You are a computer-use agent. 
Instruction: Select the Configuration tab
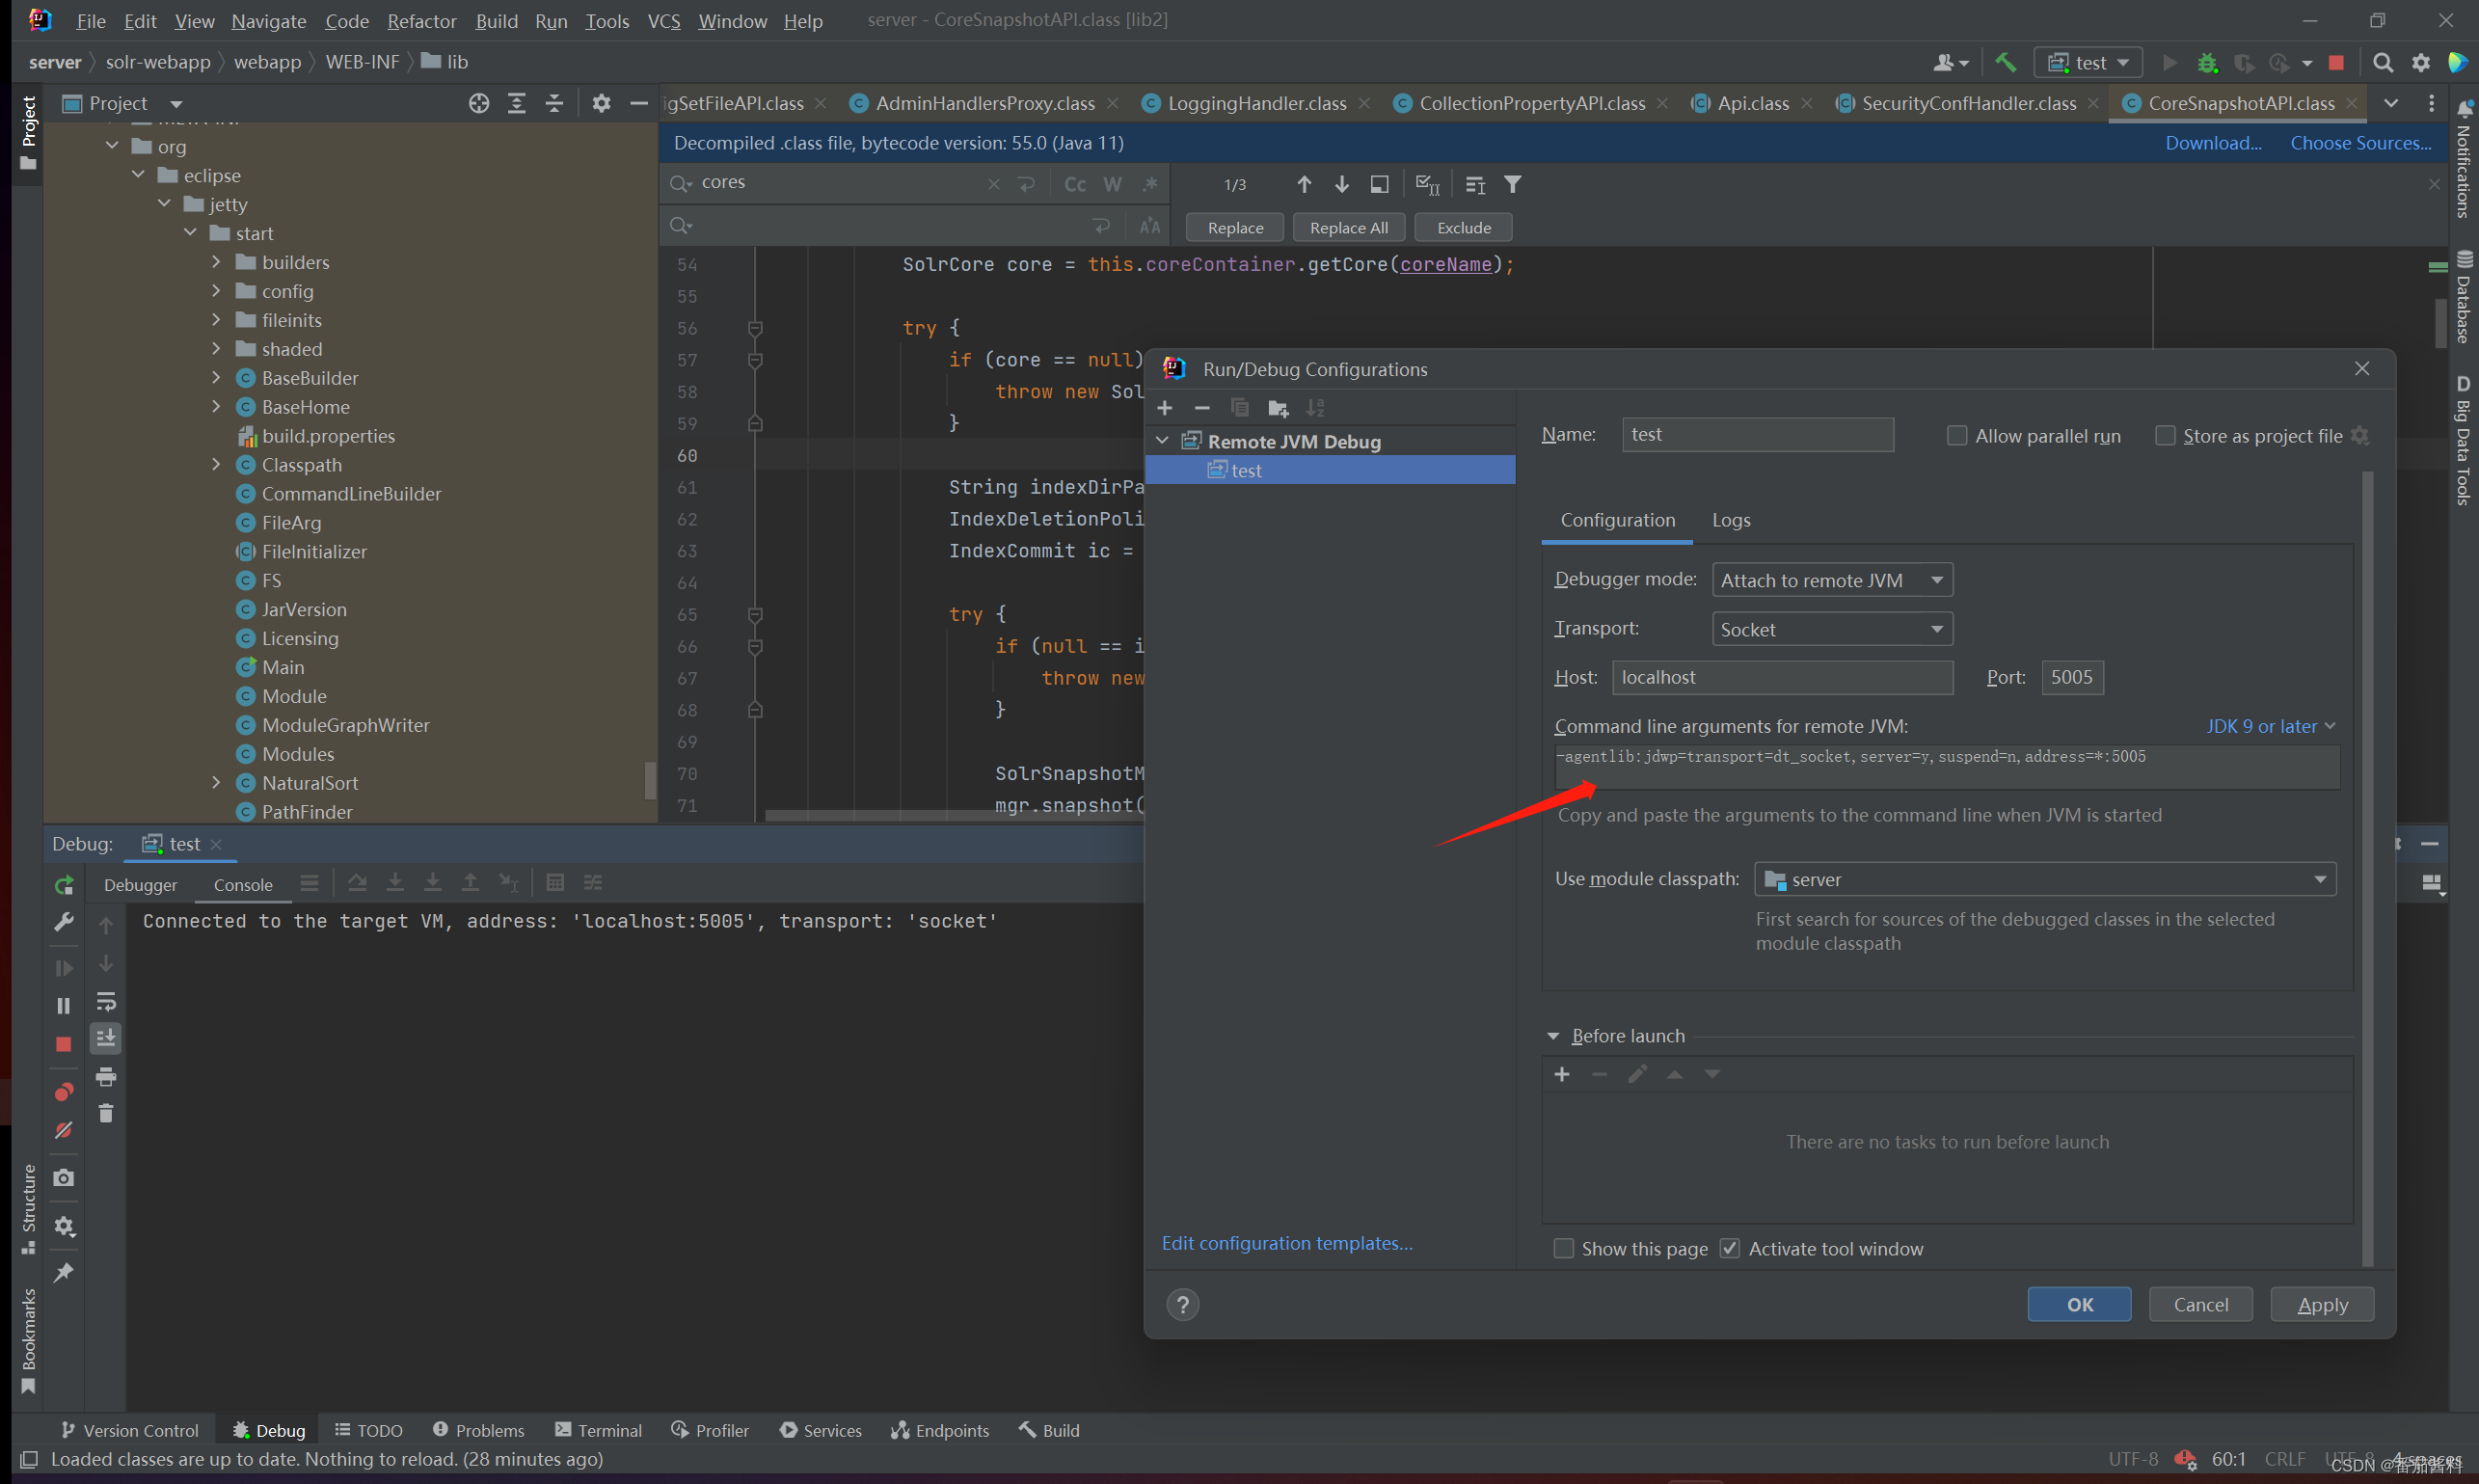[x=1617, y=518]
